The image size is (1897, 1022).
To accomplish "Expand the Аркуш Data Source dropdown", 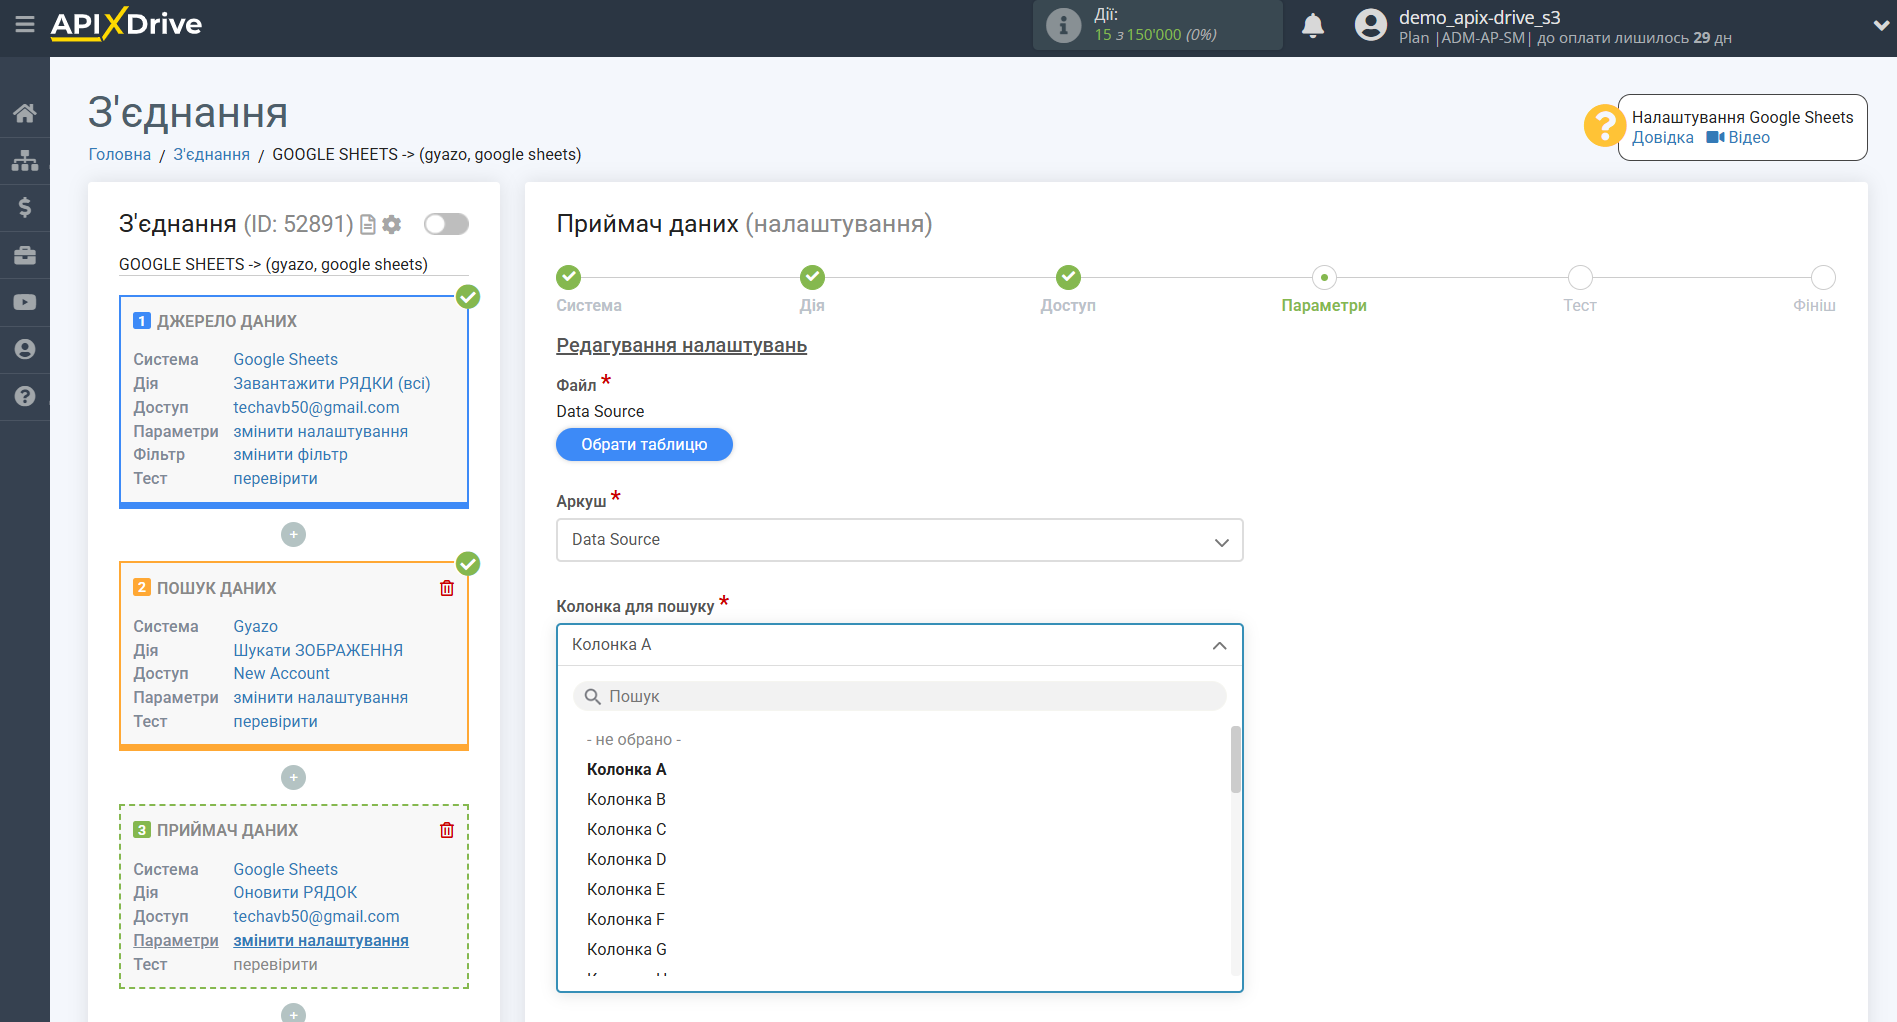I will [899, 540].
